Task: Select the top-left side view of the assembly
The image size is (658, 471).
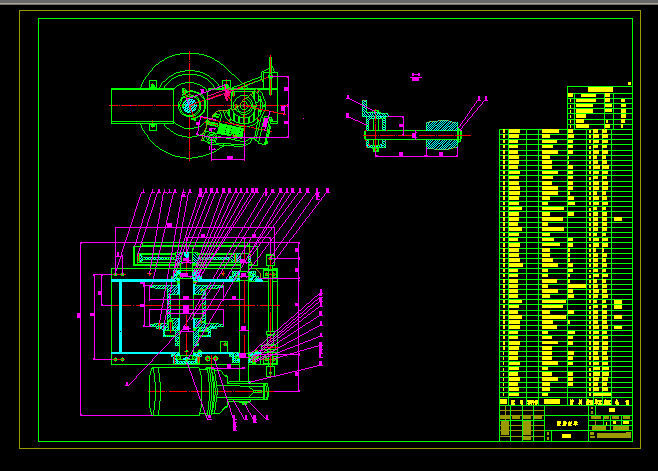Action: tap(200, 106)
